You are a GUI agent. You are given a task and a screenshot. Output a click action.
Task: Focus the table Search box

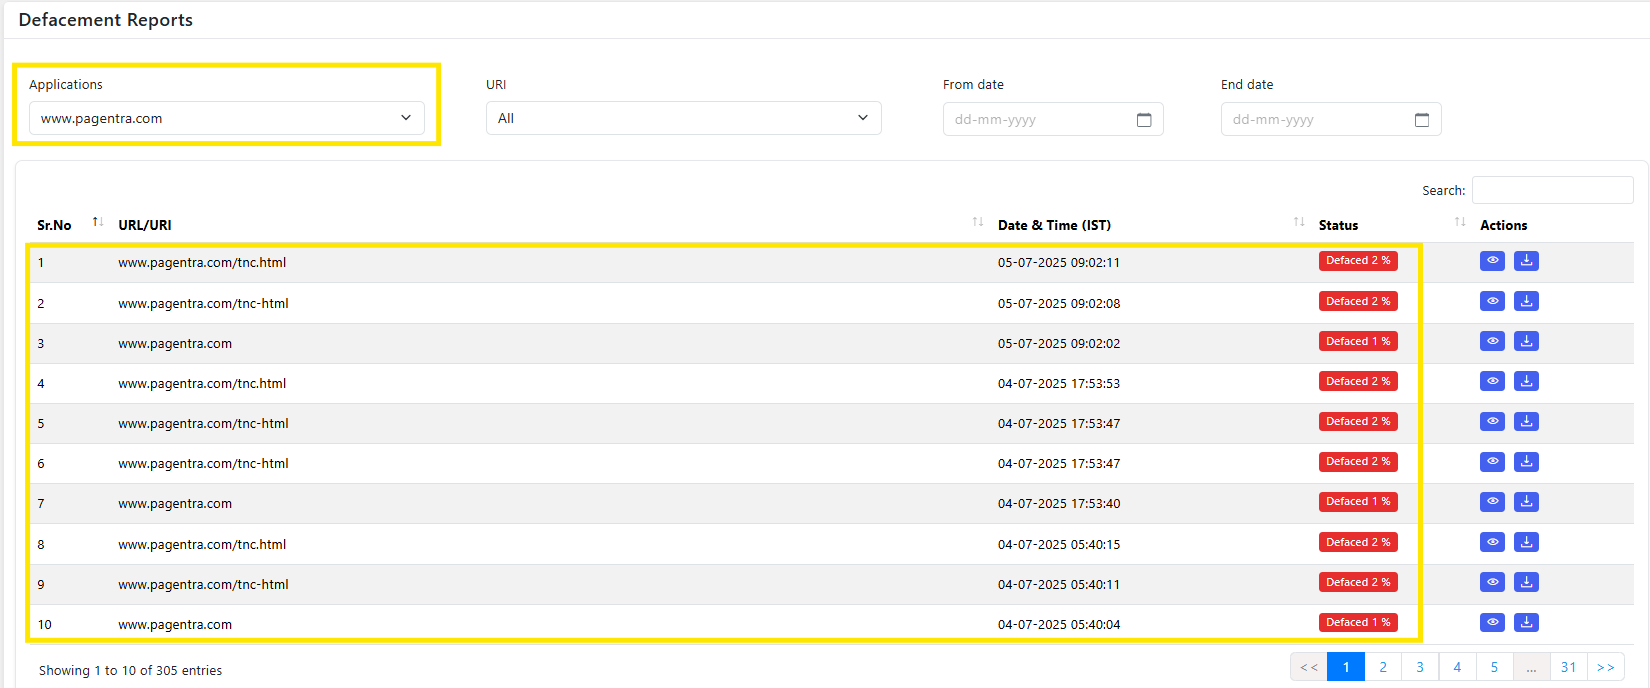[1553, 190]
